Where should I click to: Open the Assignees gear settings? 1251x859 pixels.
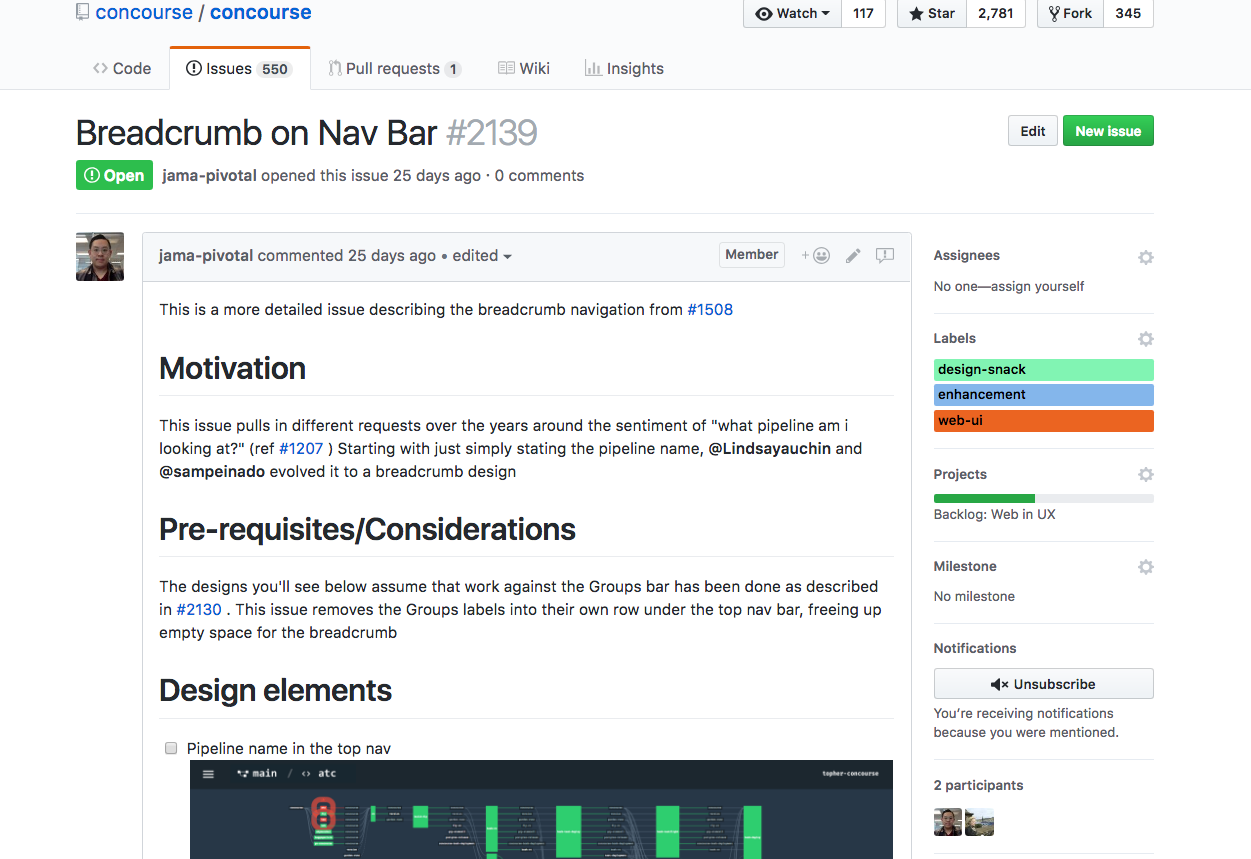point(1145,257)
